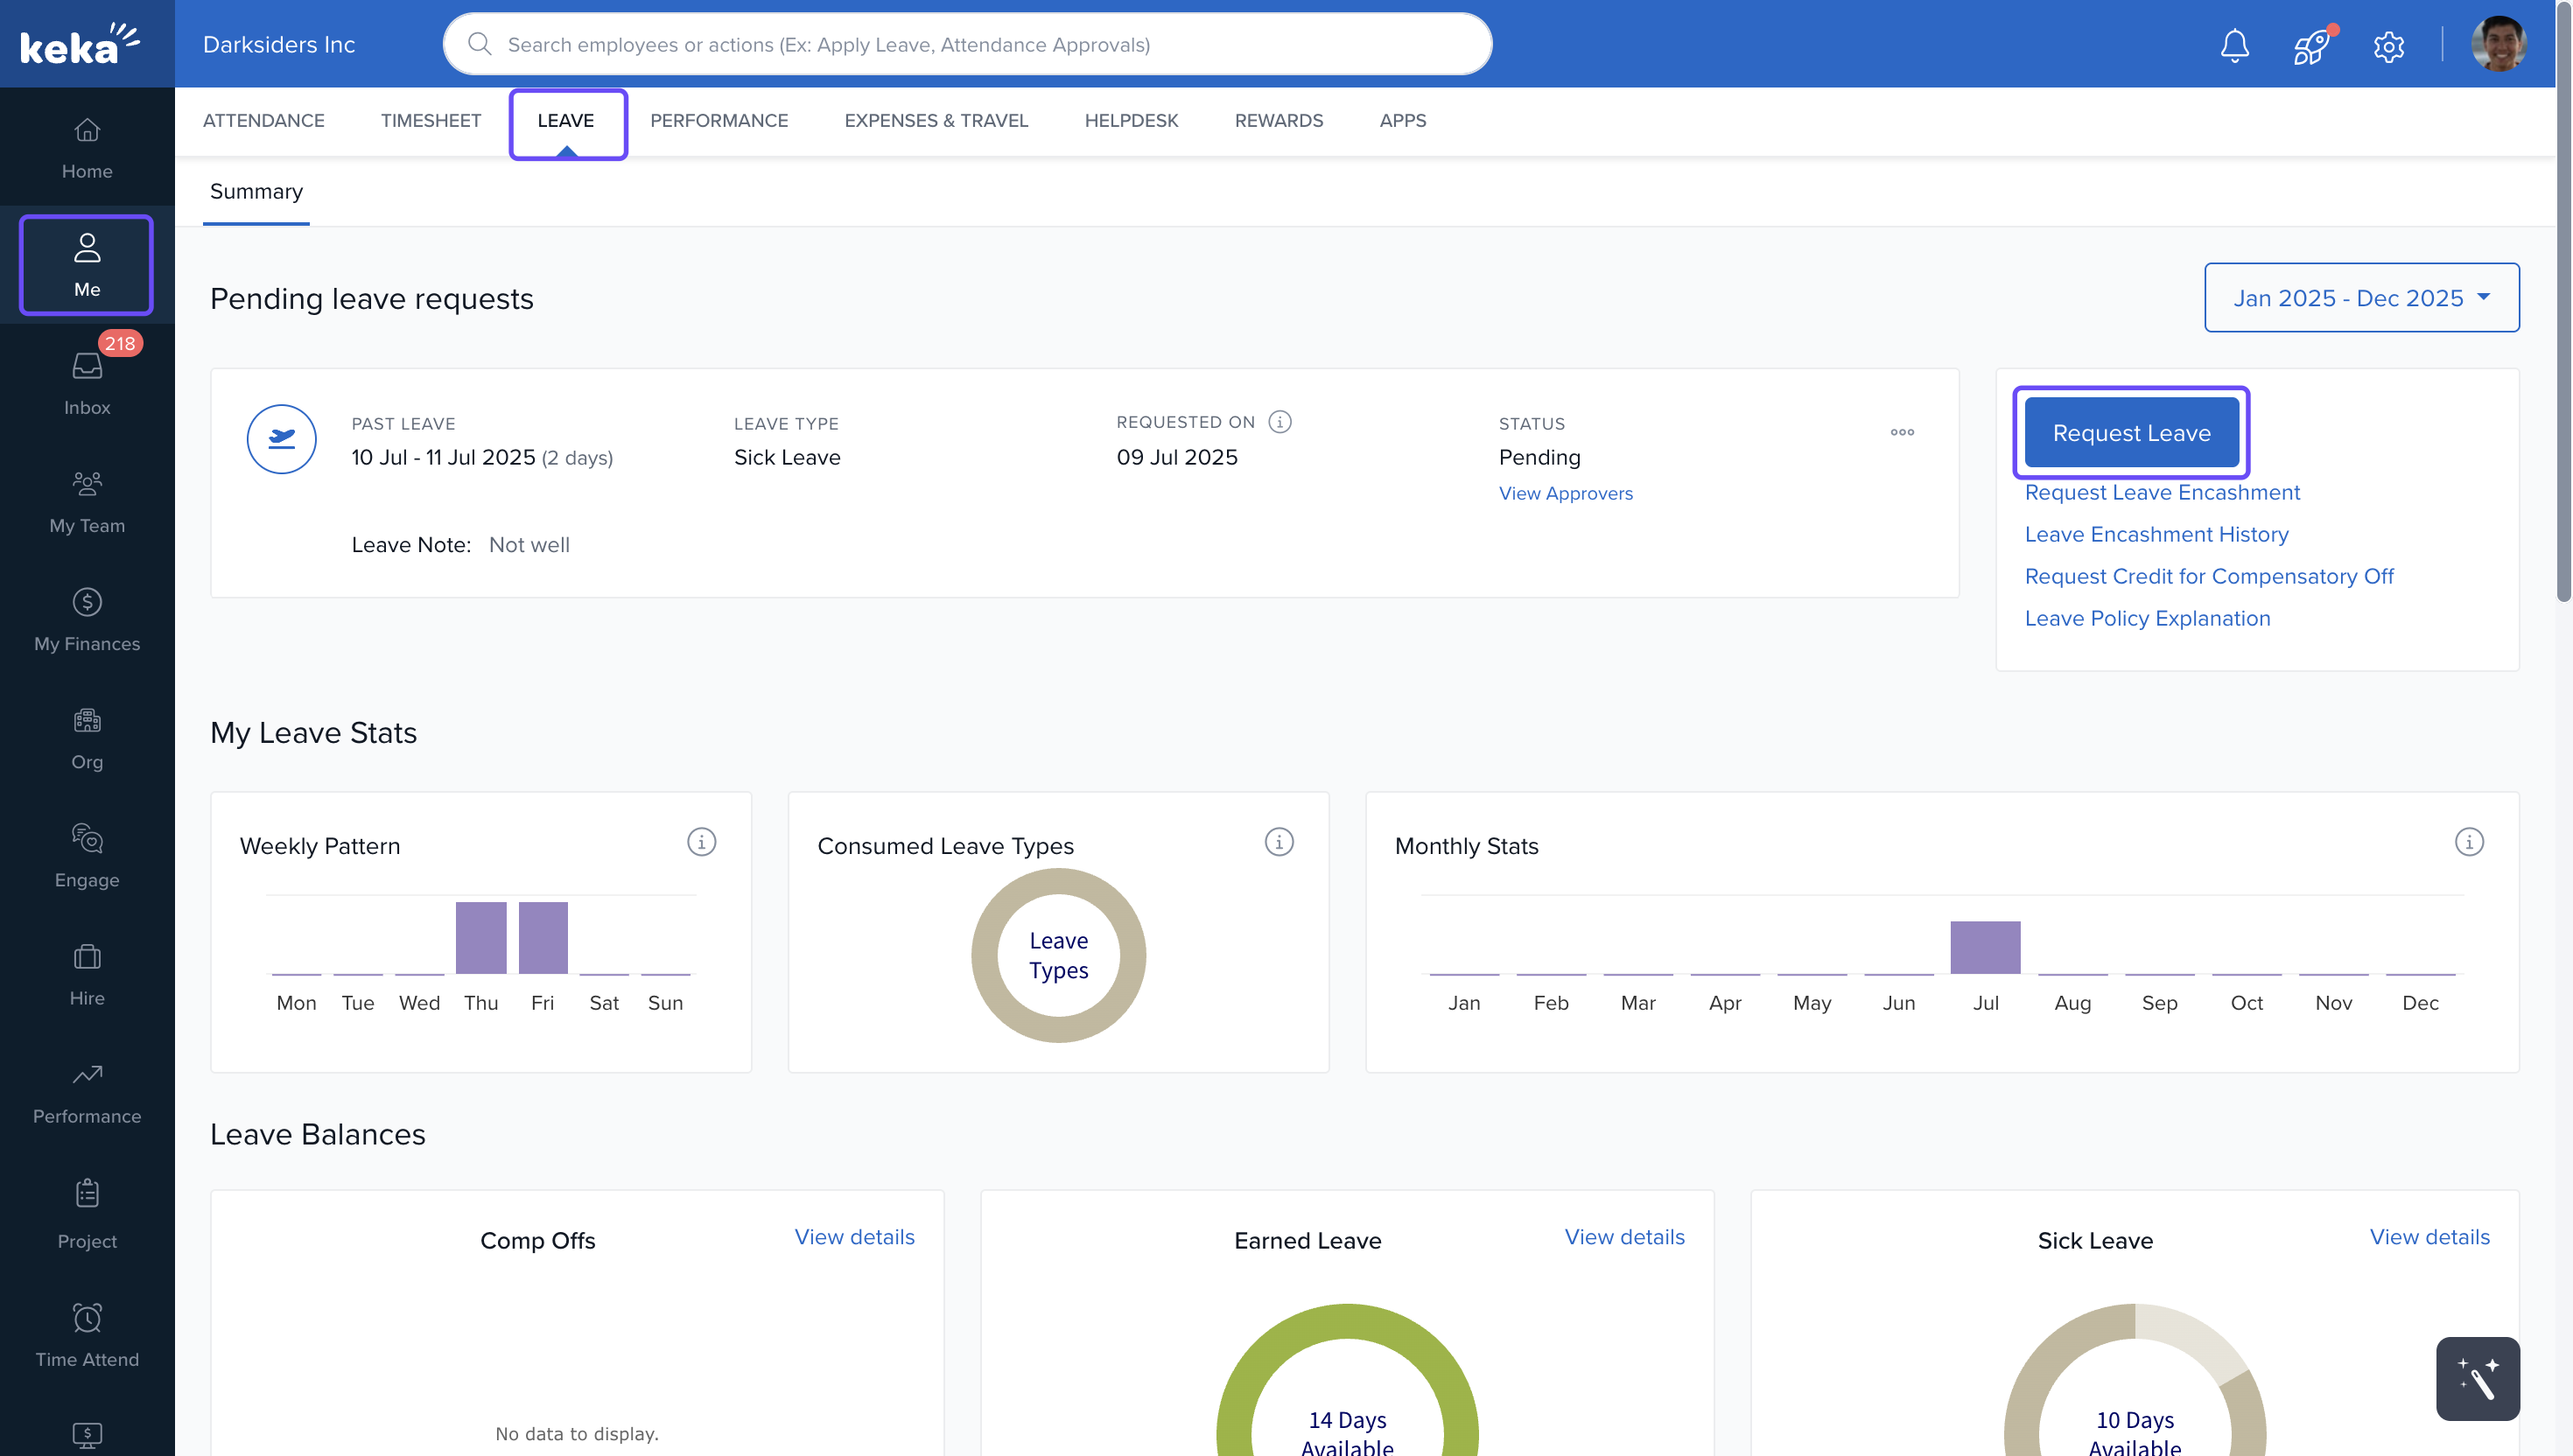This screenshot has width=2573, height=1456.
Task: Click the Request Leave button
Action: (2131, 433)
